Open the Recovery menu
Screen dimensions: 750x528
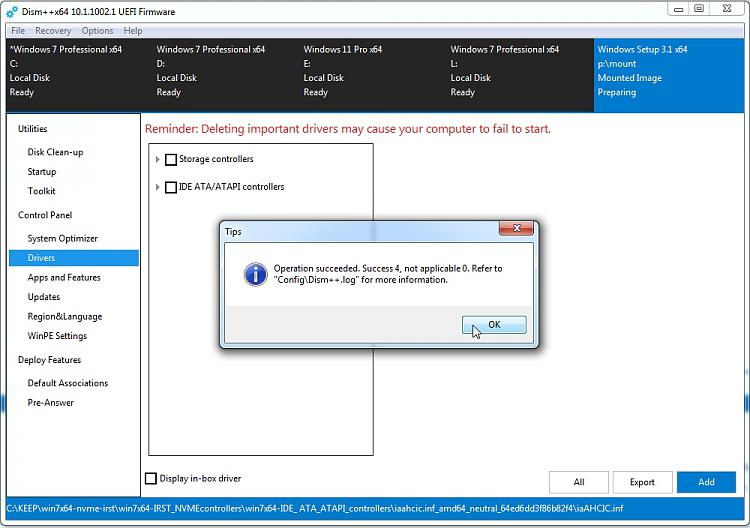53,31
